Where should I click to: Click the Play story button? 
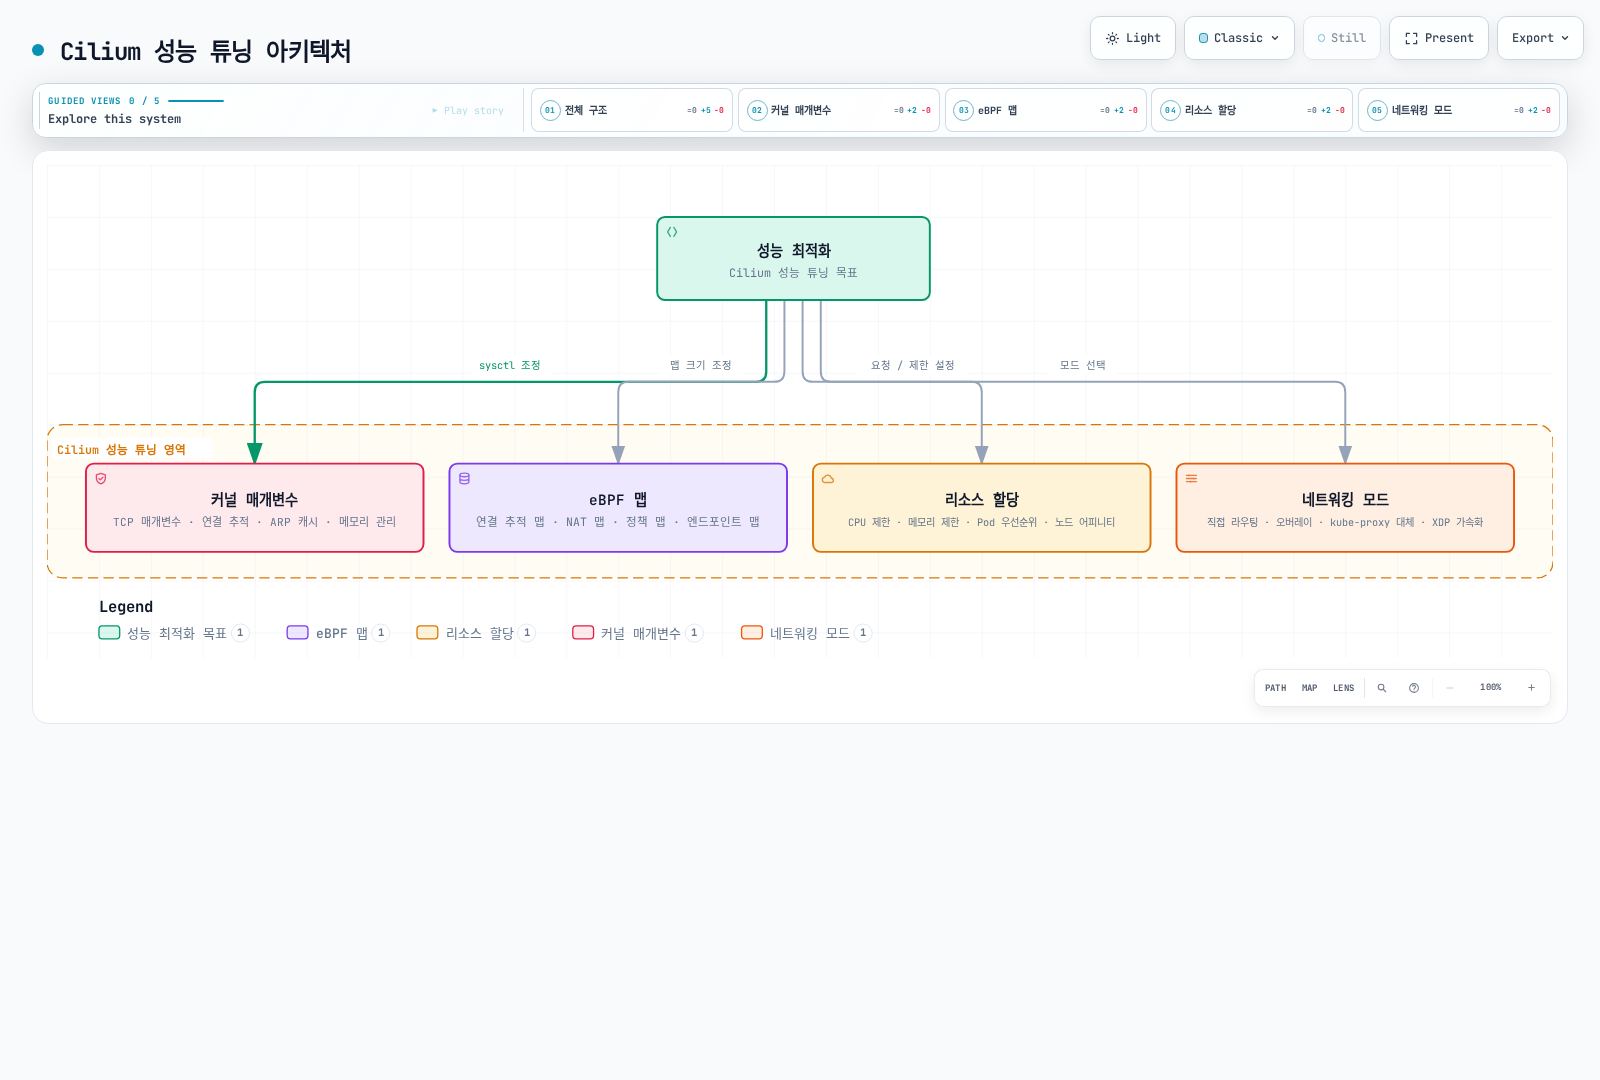(468, 111)
